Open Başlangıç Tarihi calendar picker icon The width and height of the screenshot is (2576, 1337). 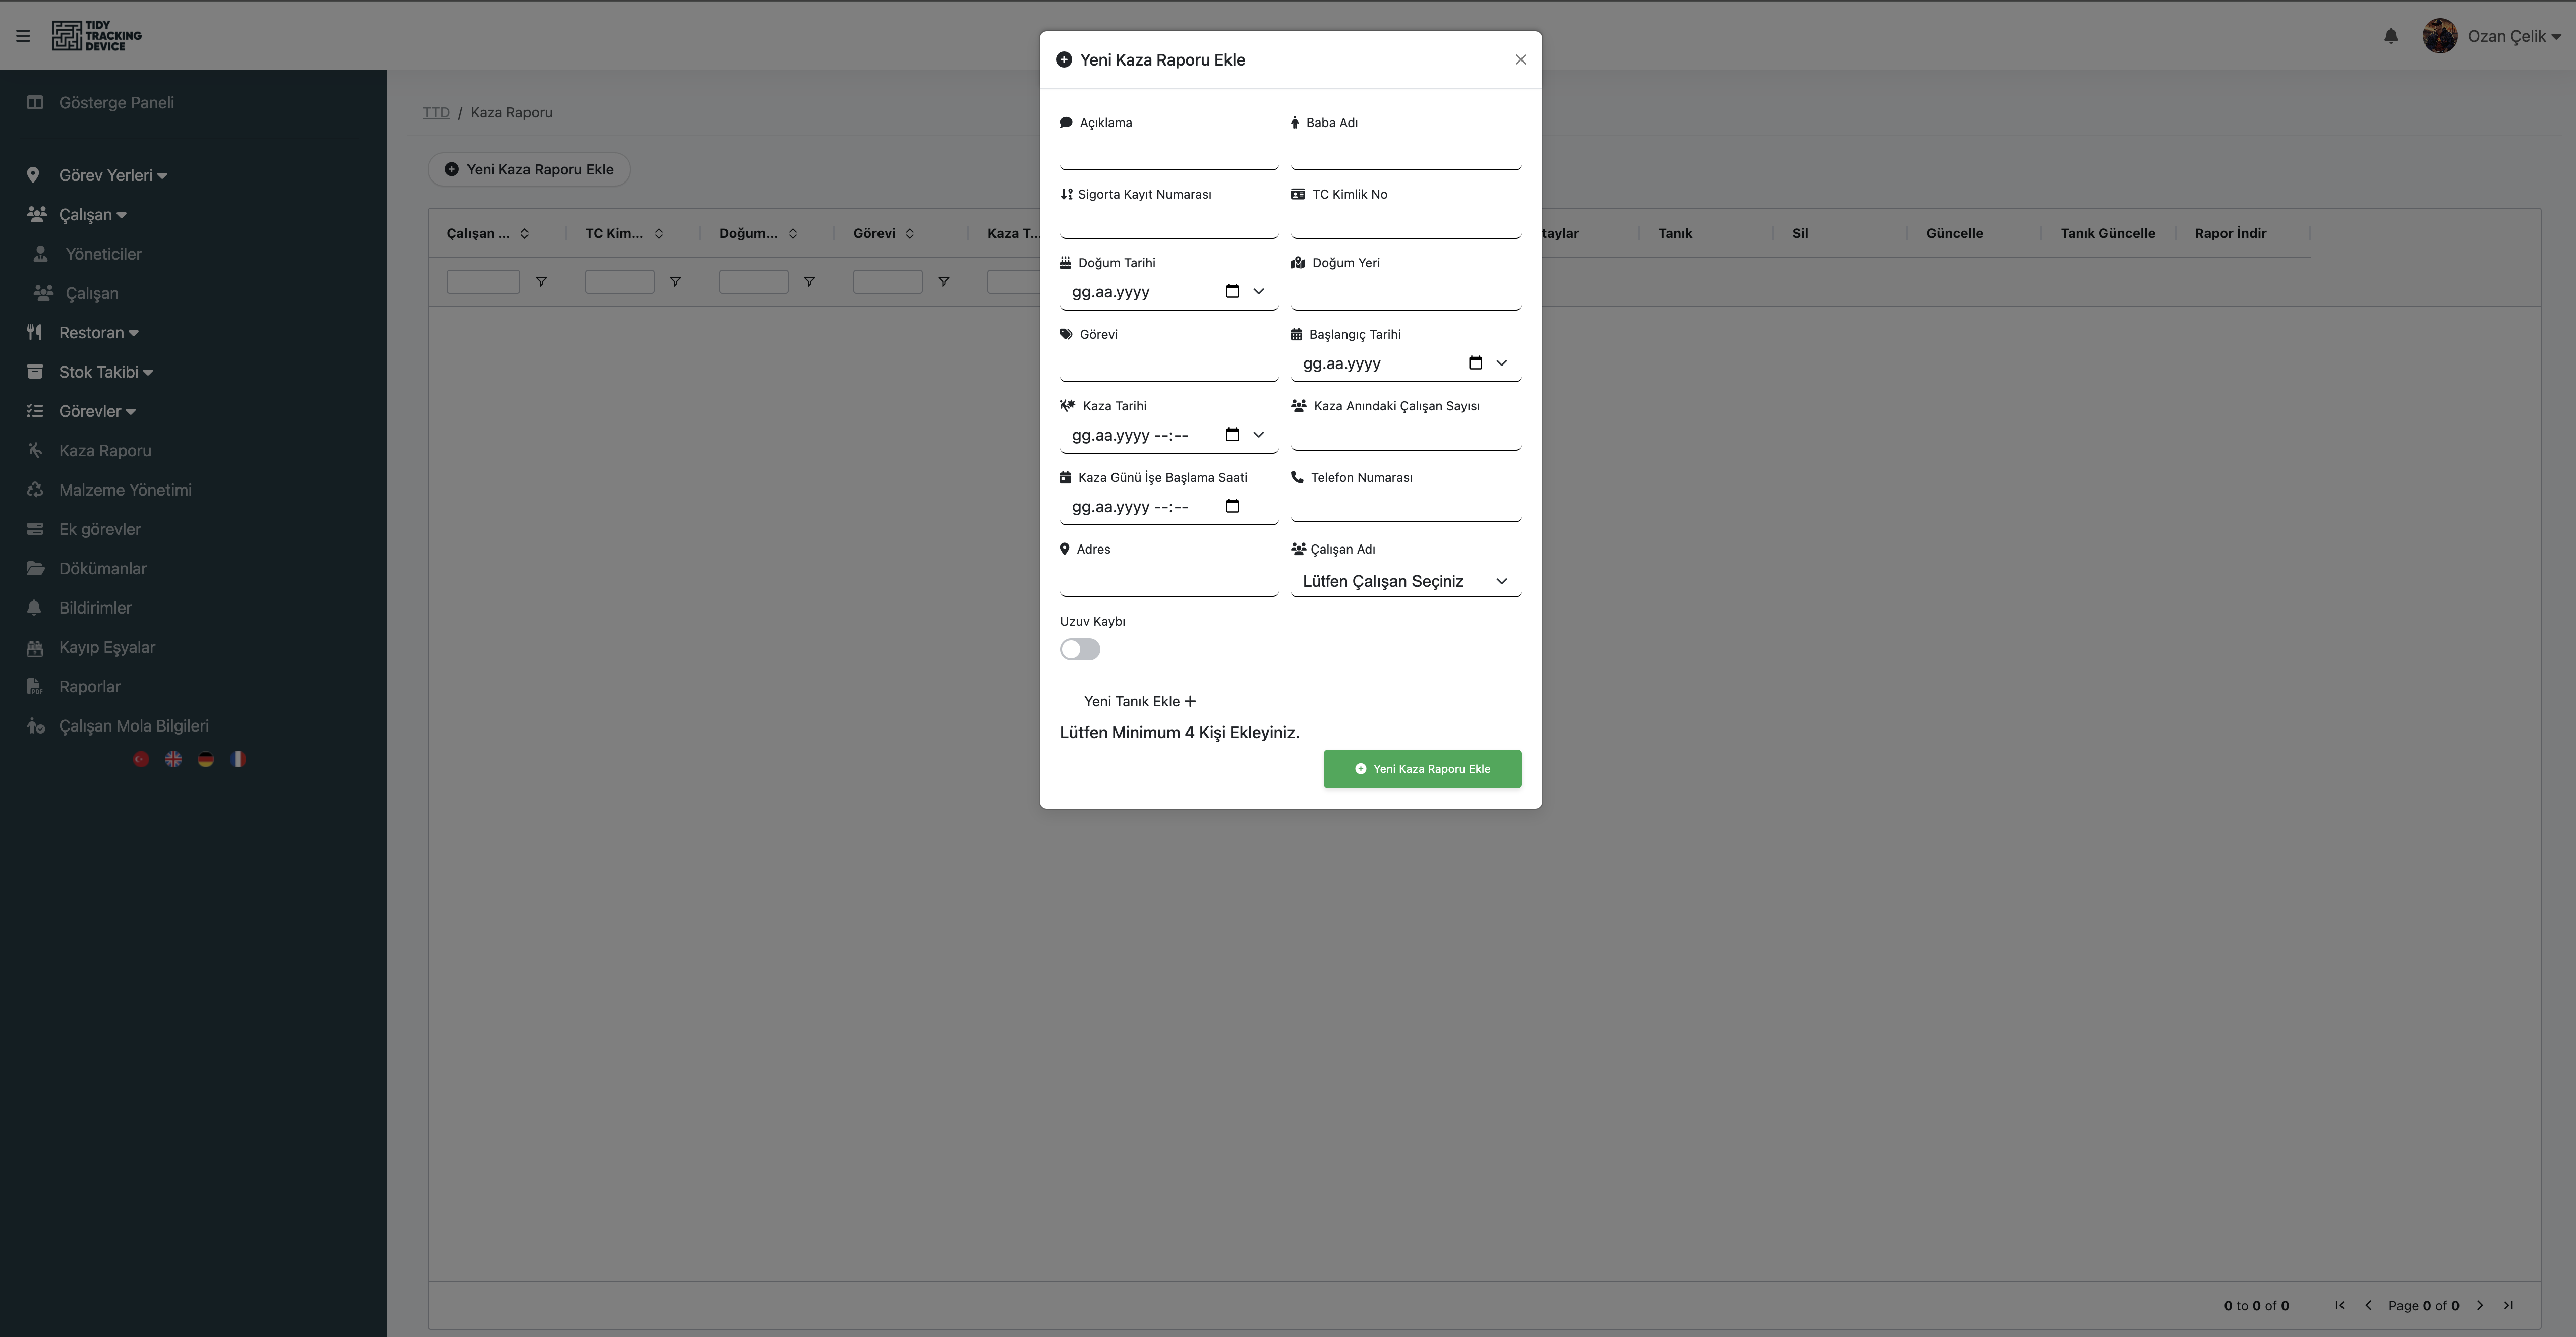point(1475,363)
